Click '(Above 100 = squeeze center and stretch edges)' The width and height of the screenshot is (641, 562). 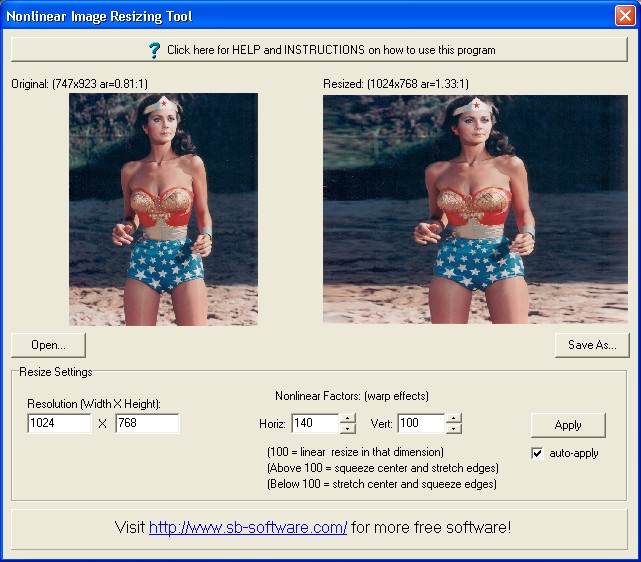point(383,468)
